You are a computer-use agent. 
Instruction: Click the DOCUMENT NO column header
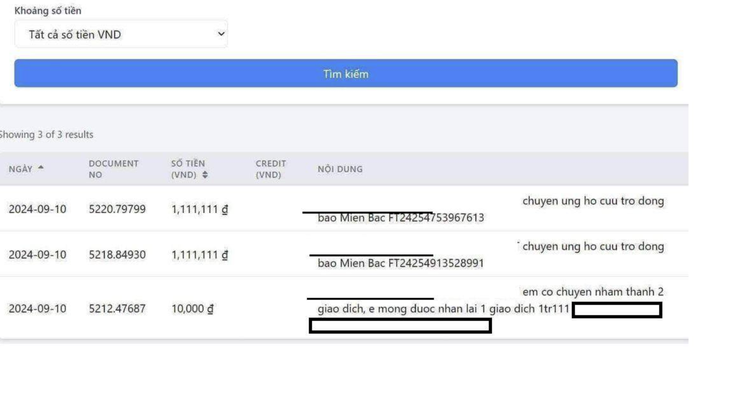113,169
